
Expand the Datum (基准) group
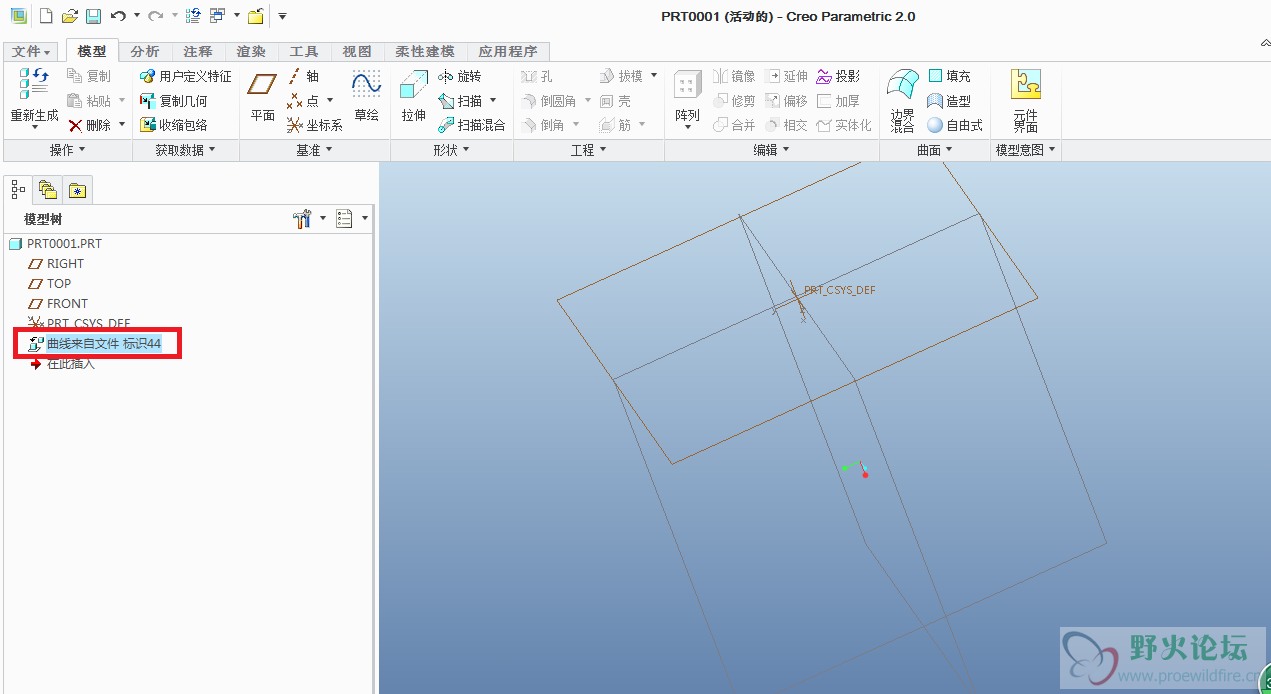(315, 150)
